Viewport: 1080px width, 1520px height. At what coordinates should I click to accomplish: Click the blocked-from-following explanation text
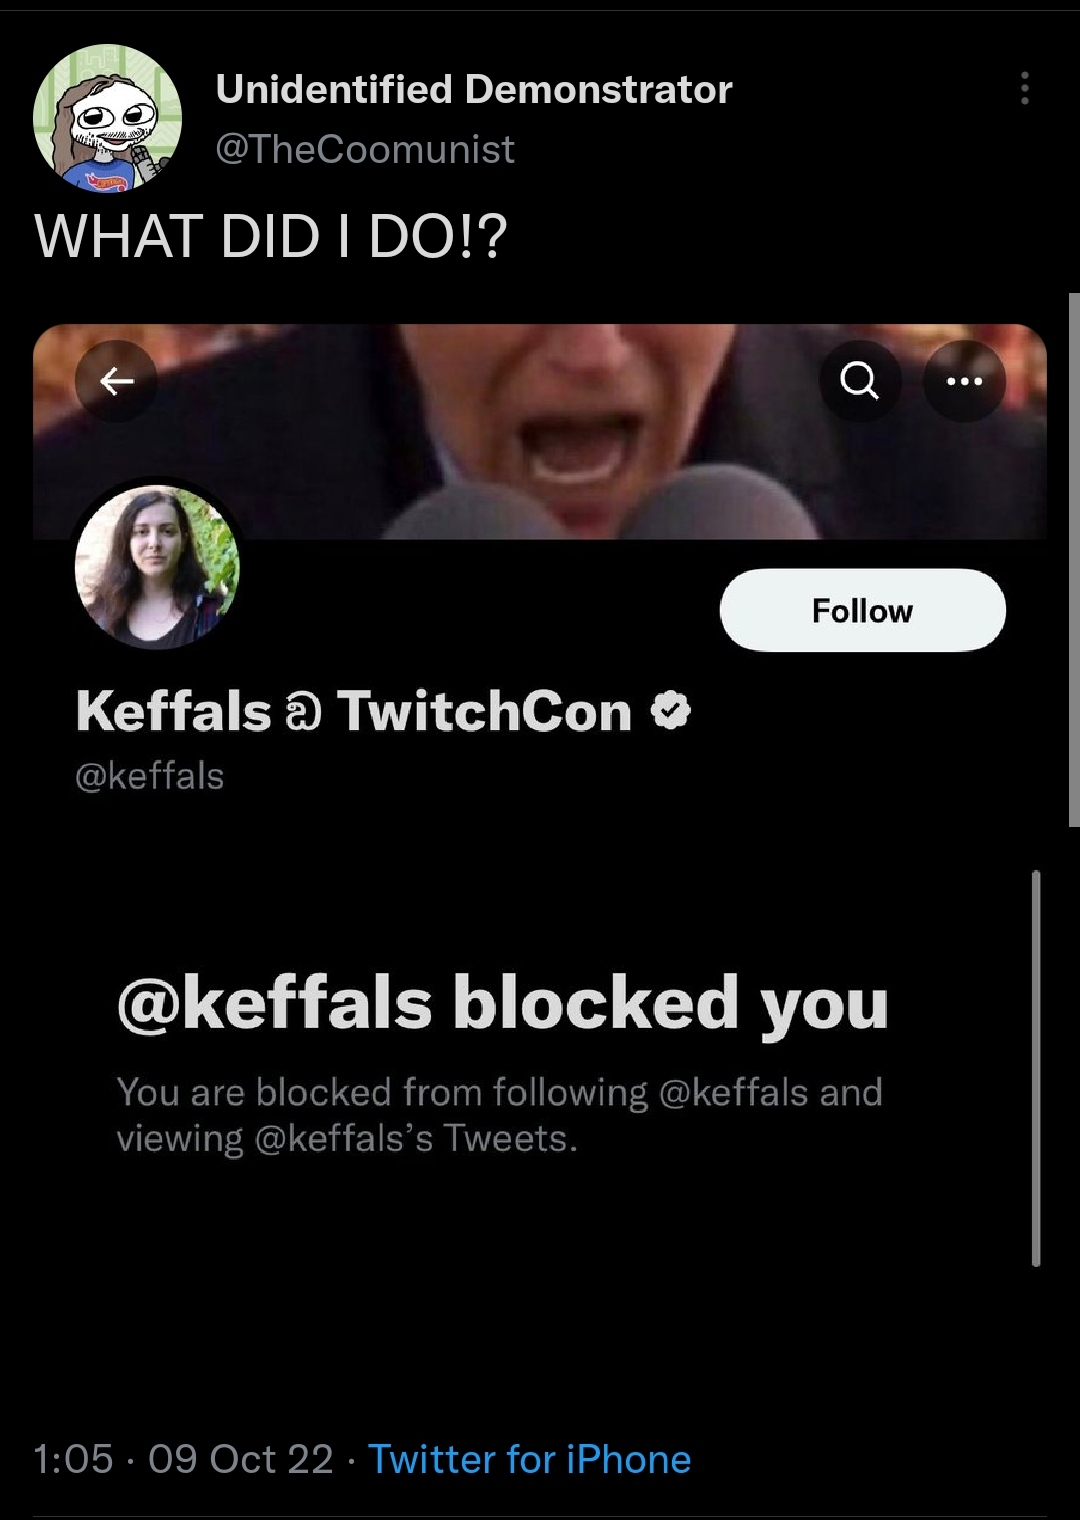coord(499,1115)
